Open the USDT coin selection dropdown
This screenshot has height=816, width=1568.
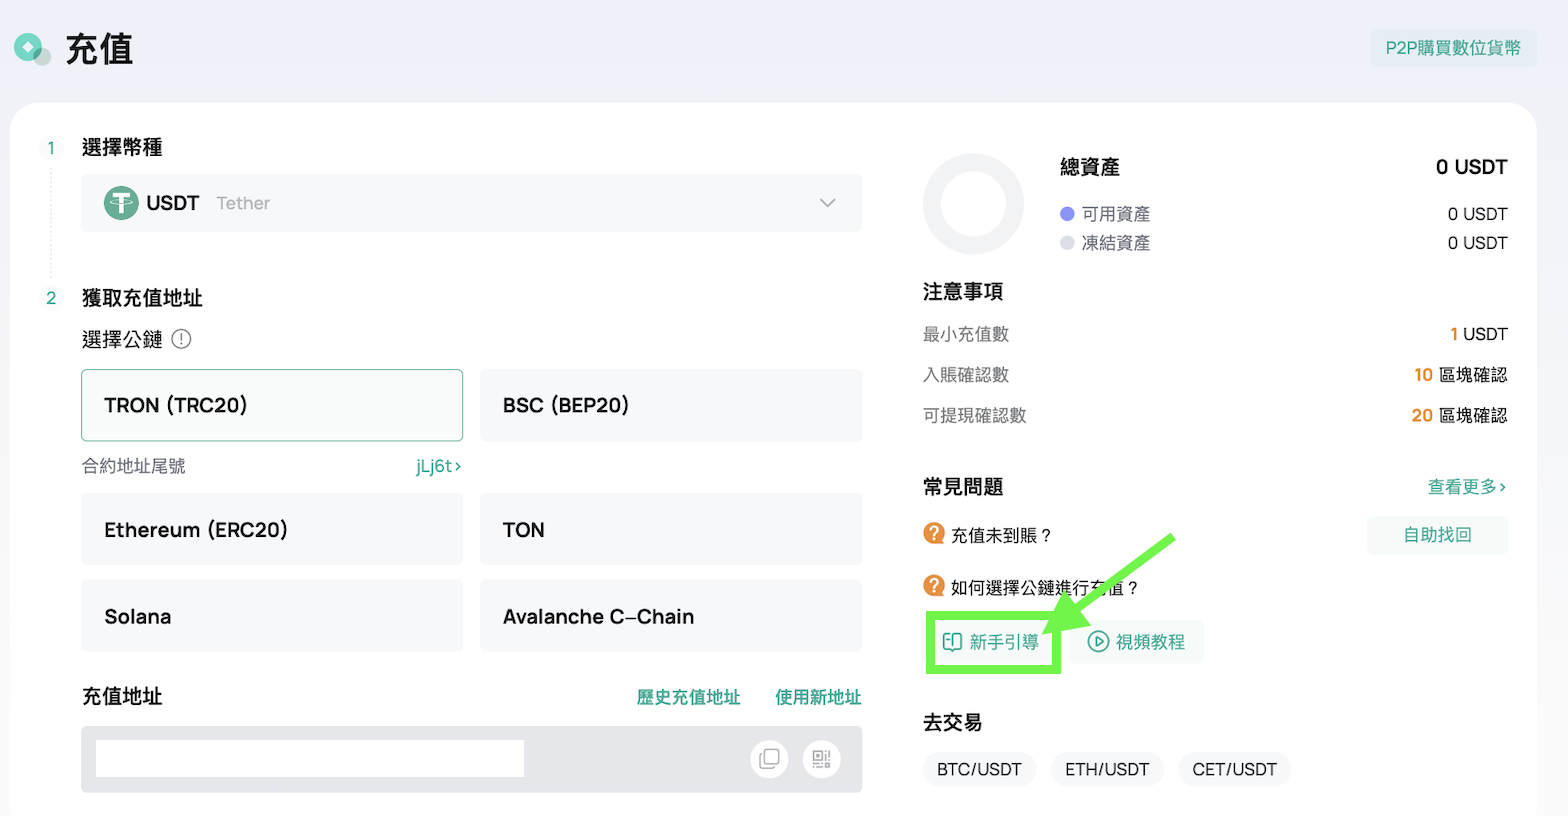(471, 203)
